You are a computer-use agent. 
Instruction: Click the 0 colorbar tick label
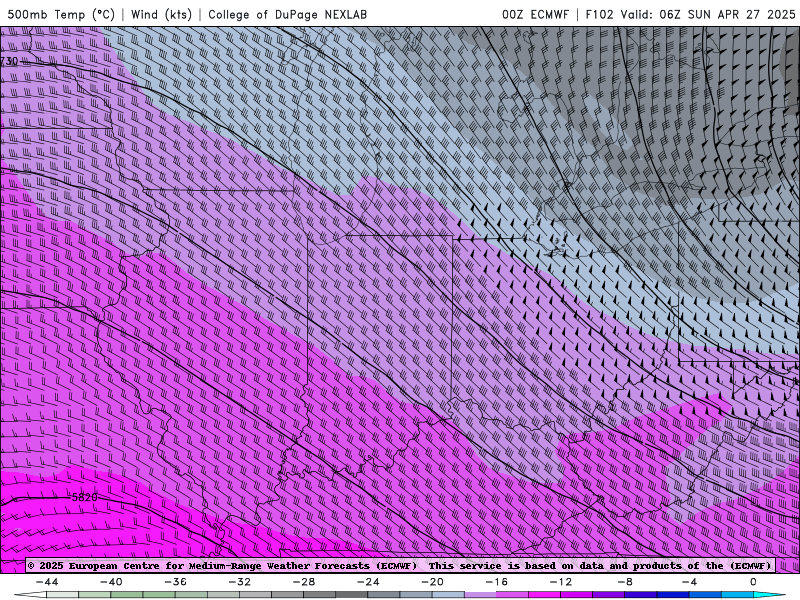pos(753,582)
